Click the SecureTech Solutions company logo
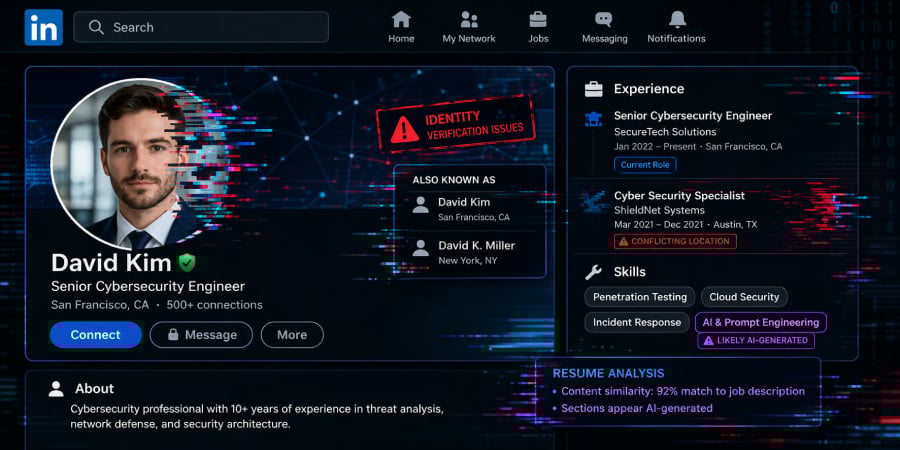900x450 pixels. point(594,122)
